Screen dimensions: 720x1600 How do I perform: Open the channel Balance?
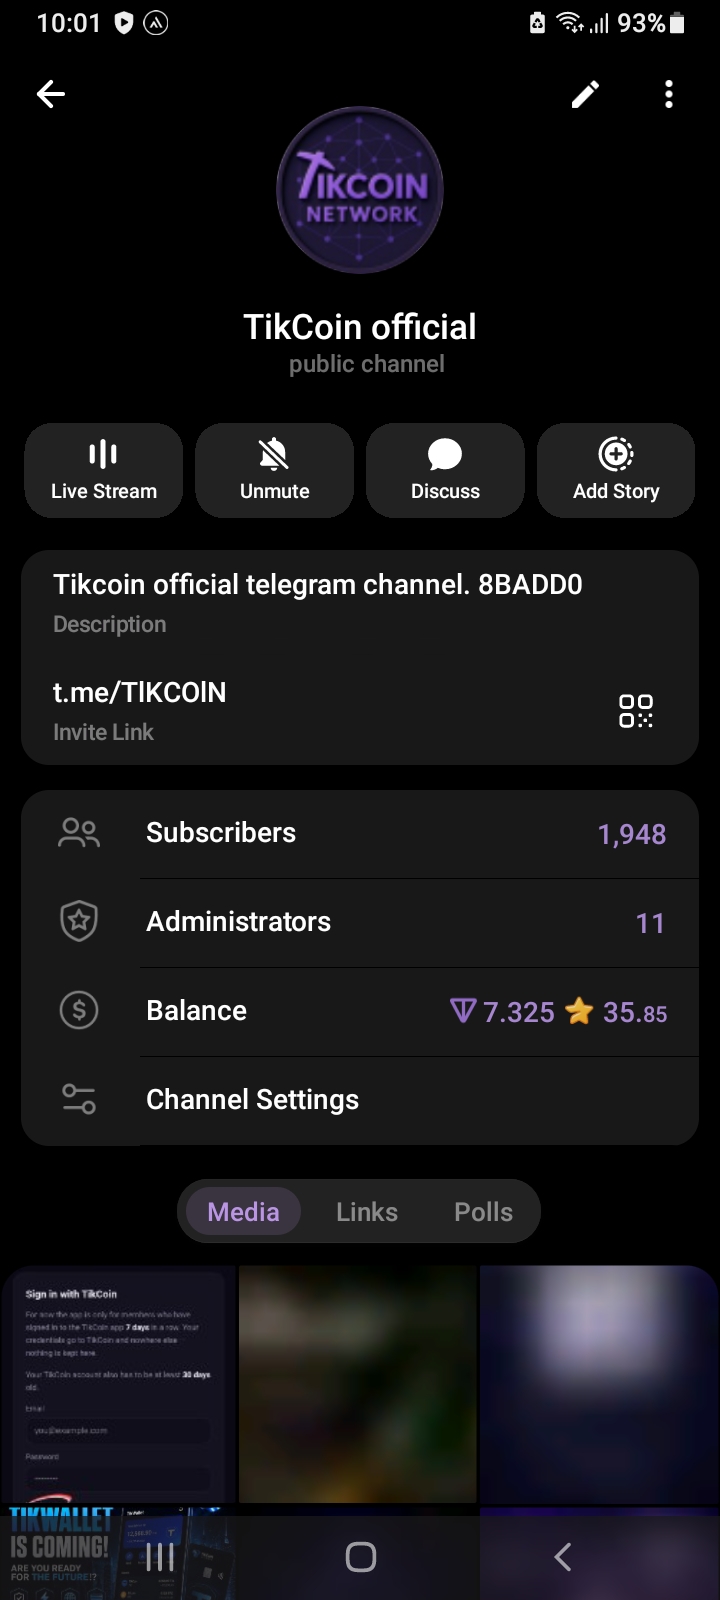[x=360, y=1012]
